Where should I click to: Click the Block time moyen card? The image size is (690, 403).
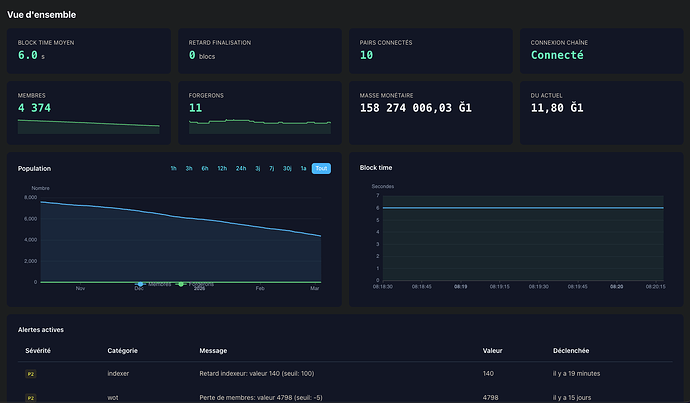tap(89, 51)
